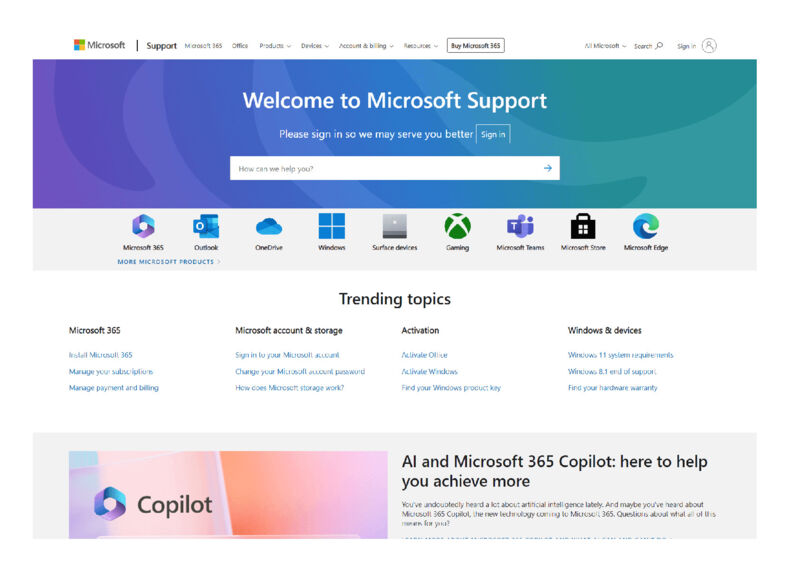
Task: Click the Buy Microsoft 365 button
Action: (476, 45)
